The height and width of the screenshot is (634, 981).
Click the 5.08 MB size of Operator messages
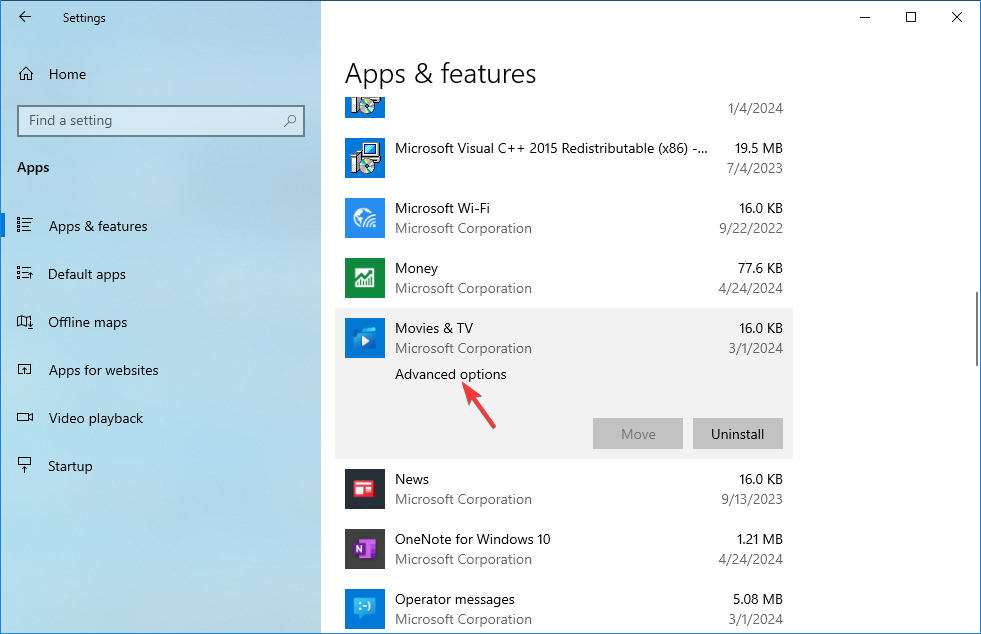click(758, 600)
